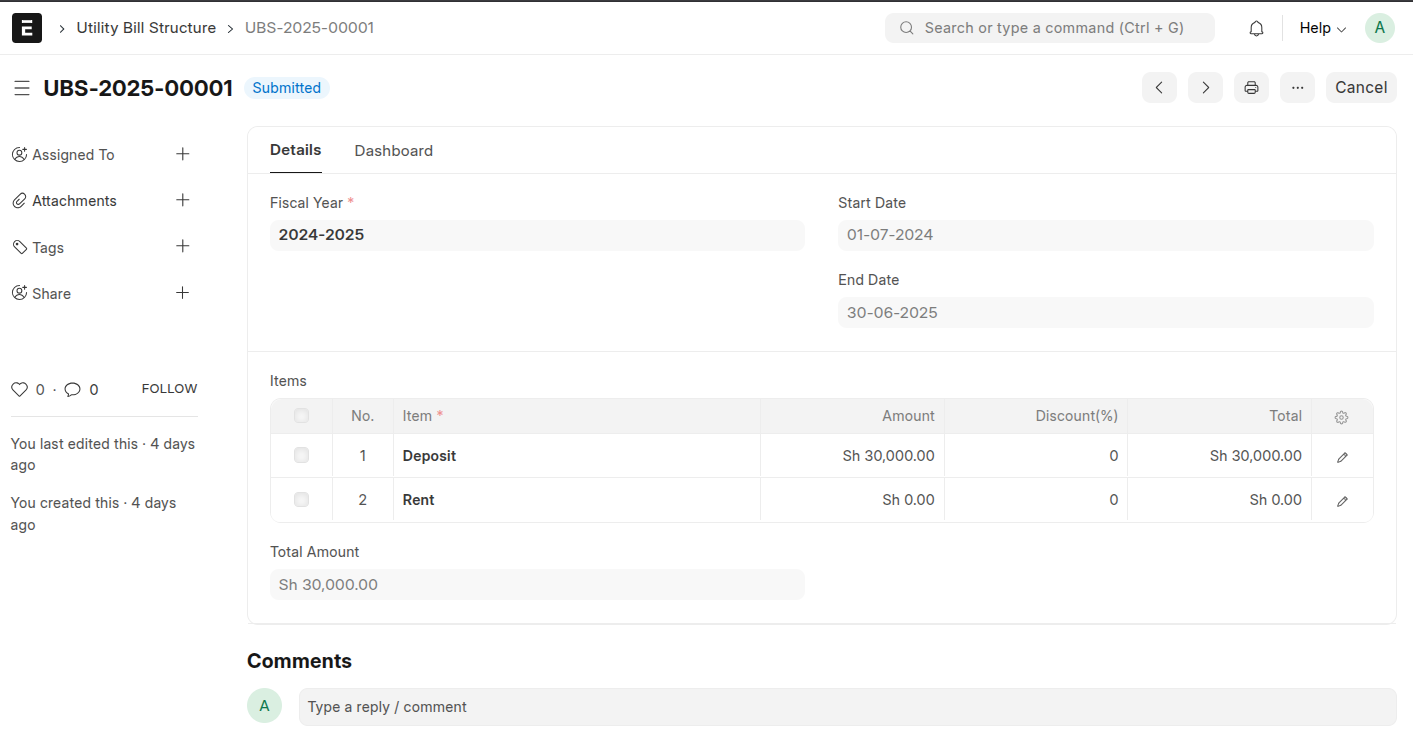Edit the Deposit row with pencil icon

click(1342, 457)
